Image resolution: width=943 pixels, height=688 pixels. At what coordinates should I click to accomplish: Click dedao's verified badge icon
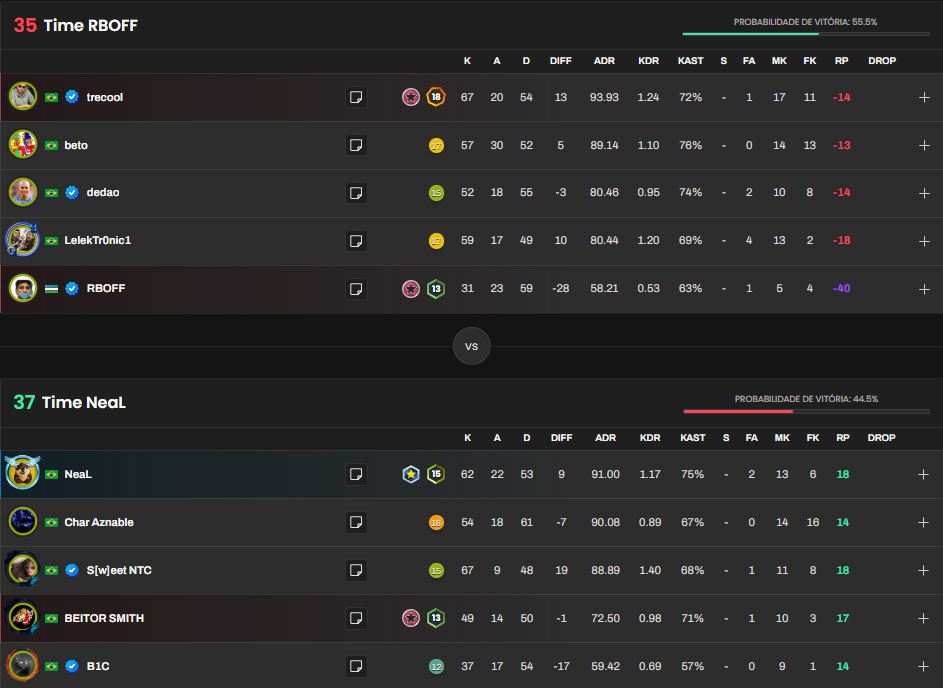pos(72,193)
